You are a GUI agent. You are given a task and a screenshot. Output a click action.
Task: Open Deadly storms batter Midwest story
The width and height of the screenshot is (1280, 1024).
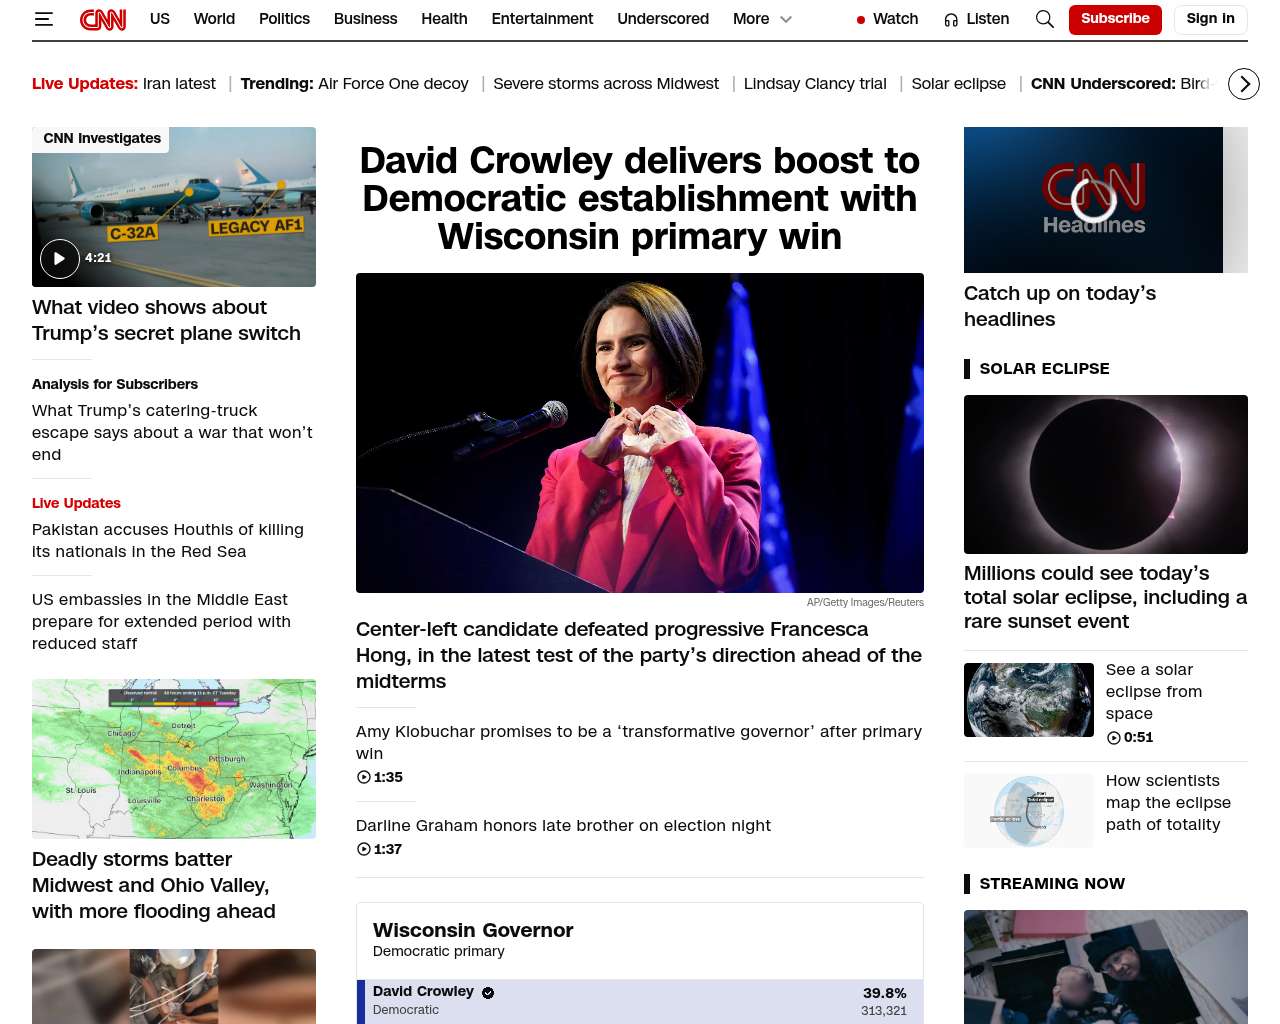(154, 885)
